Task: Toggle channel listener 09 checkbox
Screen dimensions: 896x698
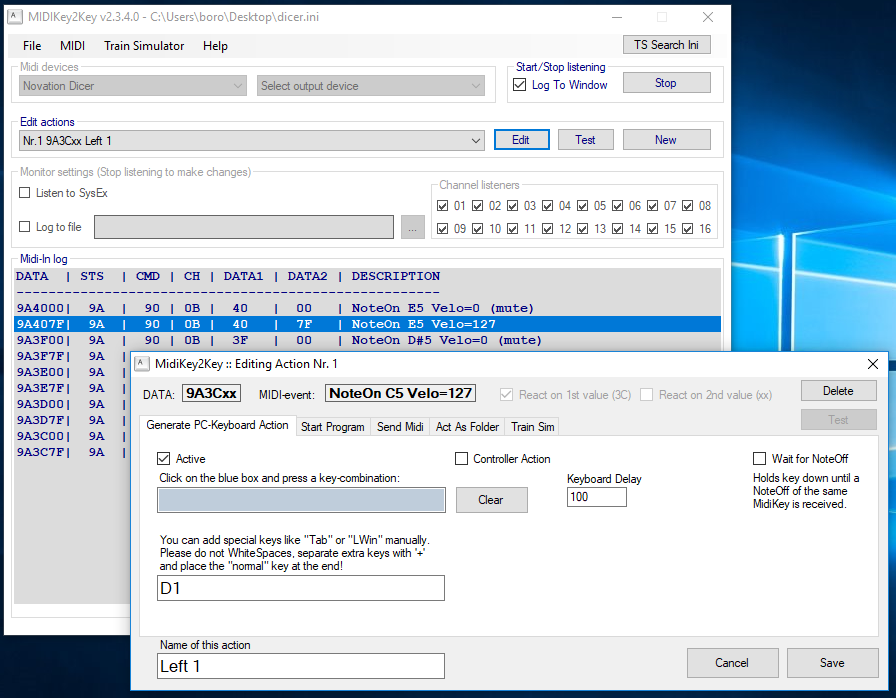Action: (442, 228)
